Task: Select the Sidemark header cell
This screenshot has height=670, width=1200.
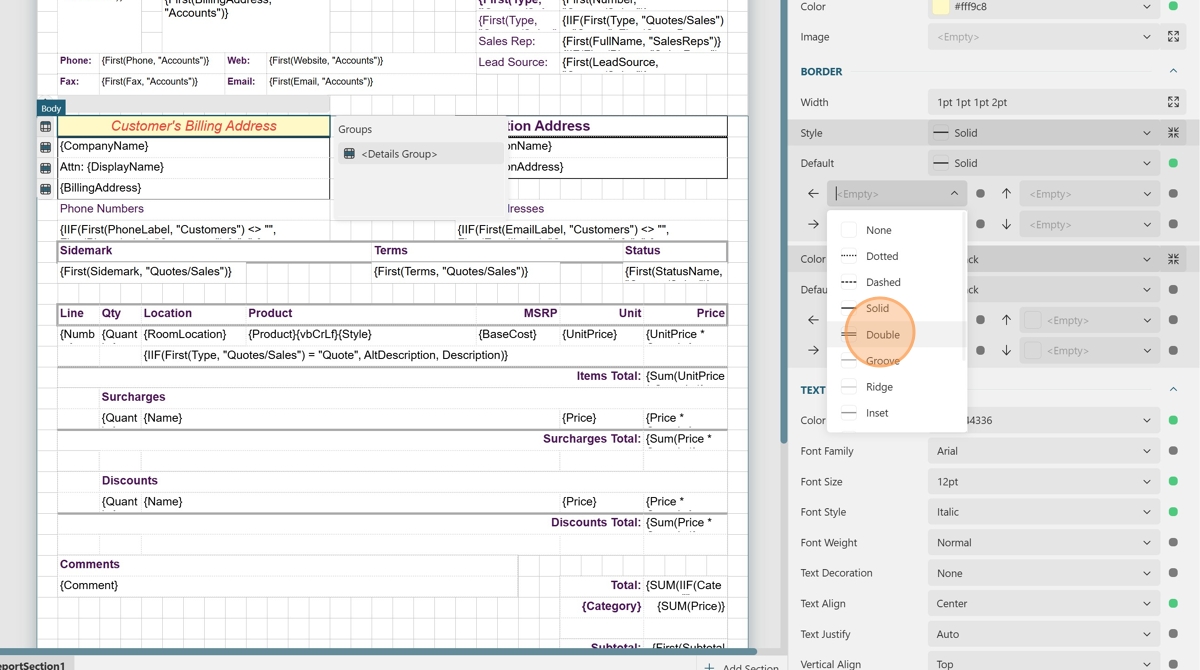Action: (x=215, y=251)
